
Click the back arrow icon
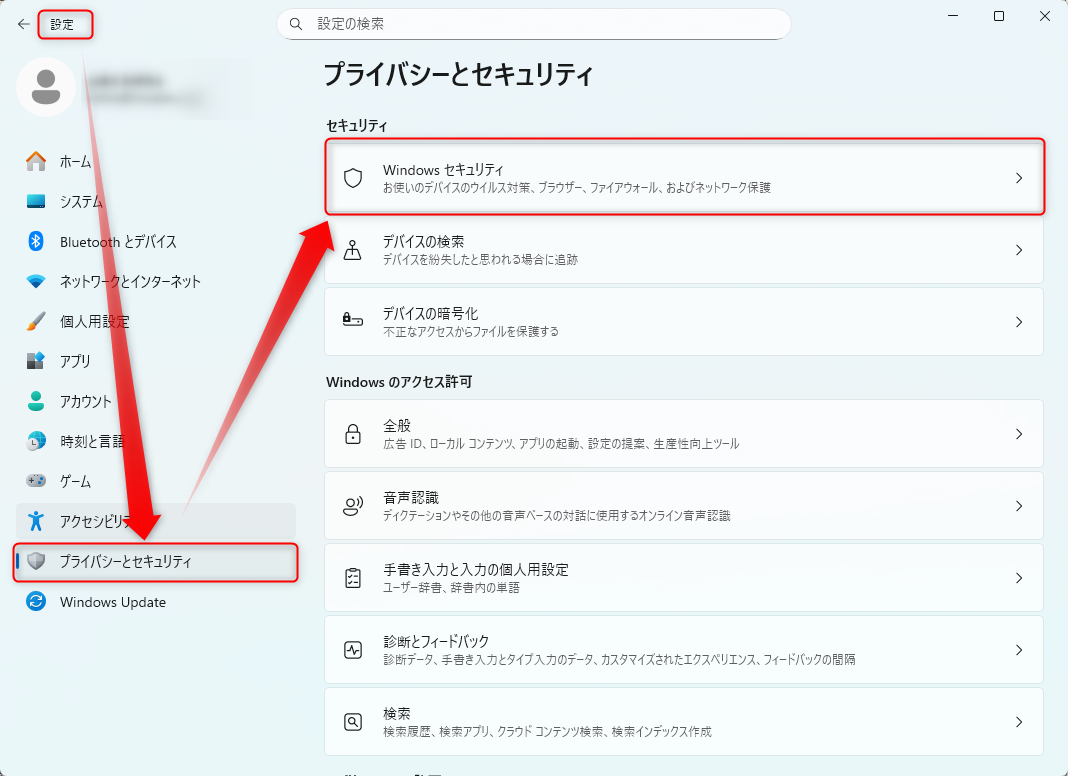(24, 25)
